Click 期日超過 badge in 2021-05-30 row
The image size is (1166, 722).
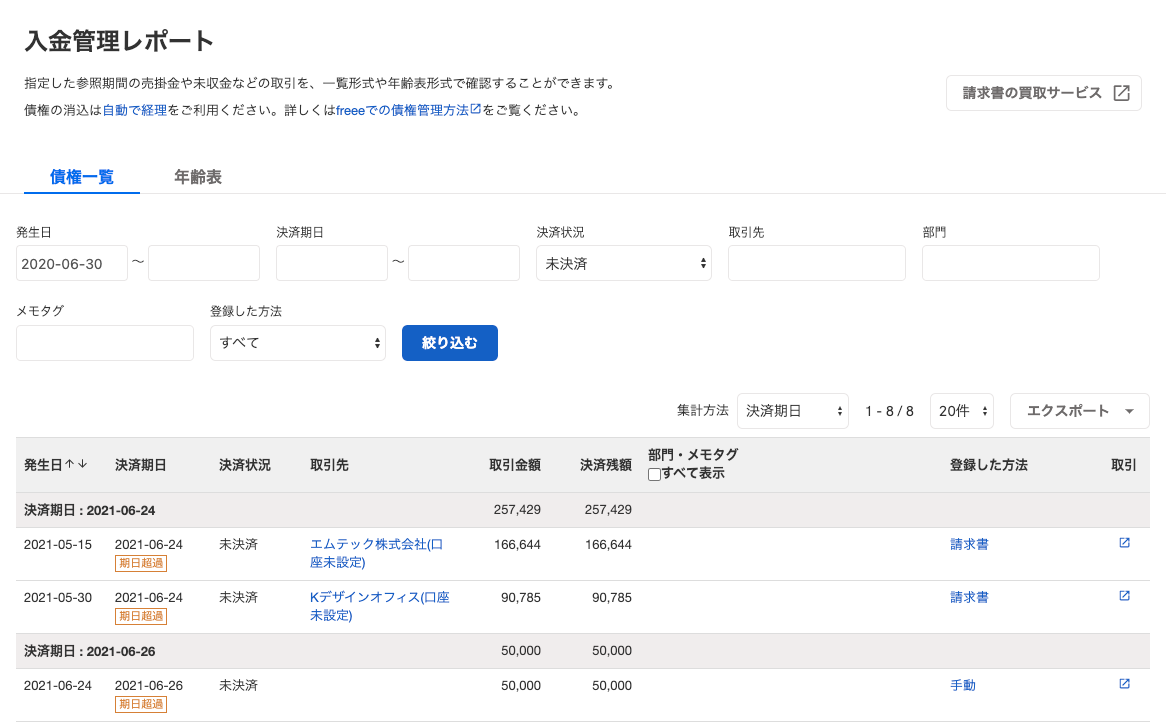141,616
